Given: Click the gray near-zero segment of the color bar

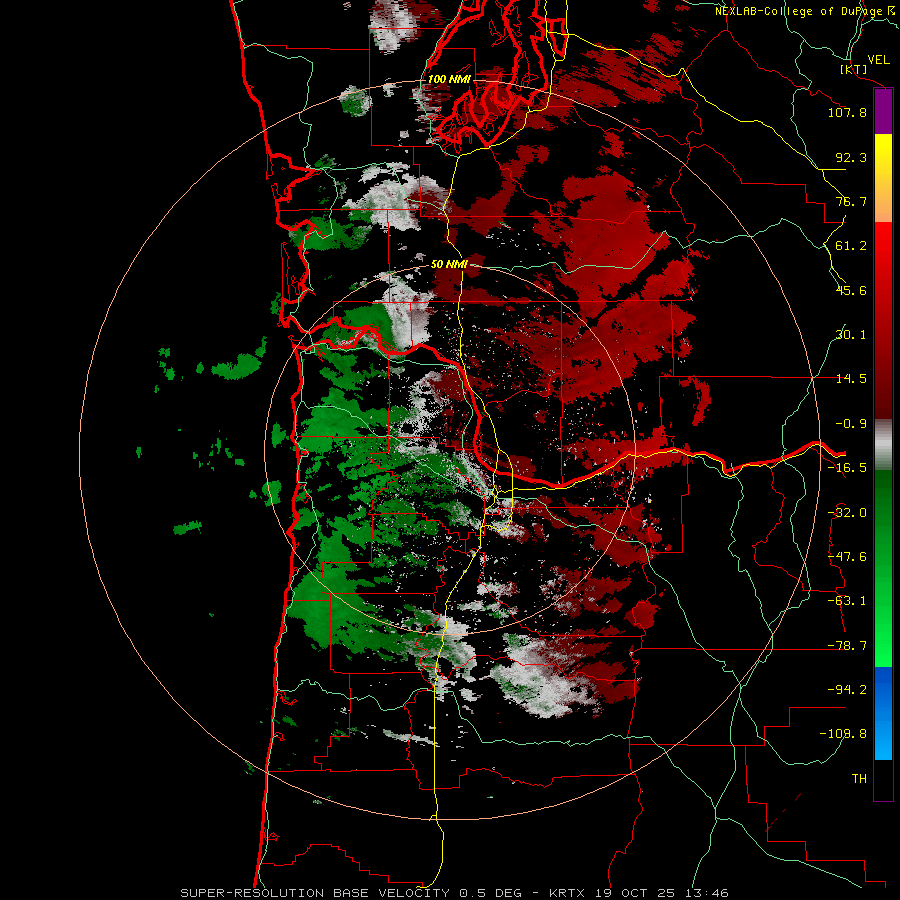Looking at the screenshot, I should (x=883, y=445).
